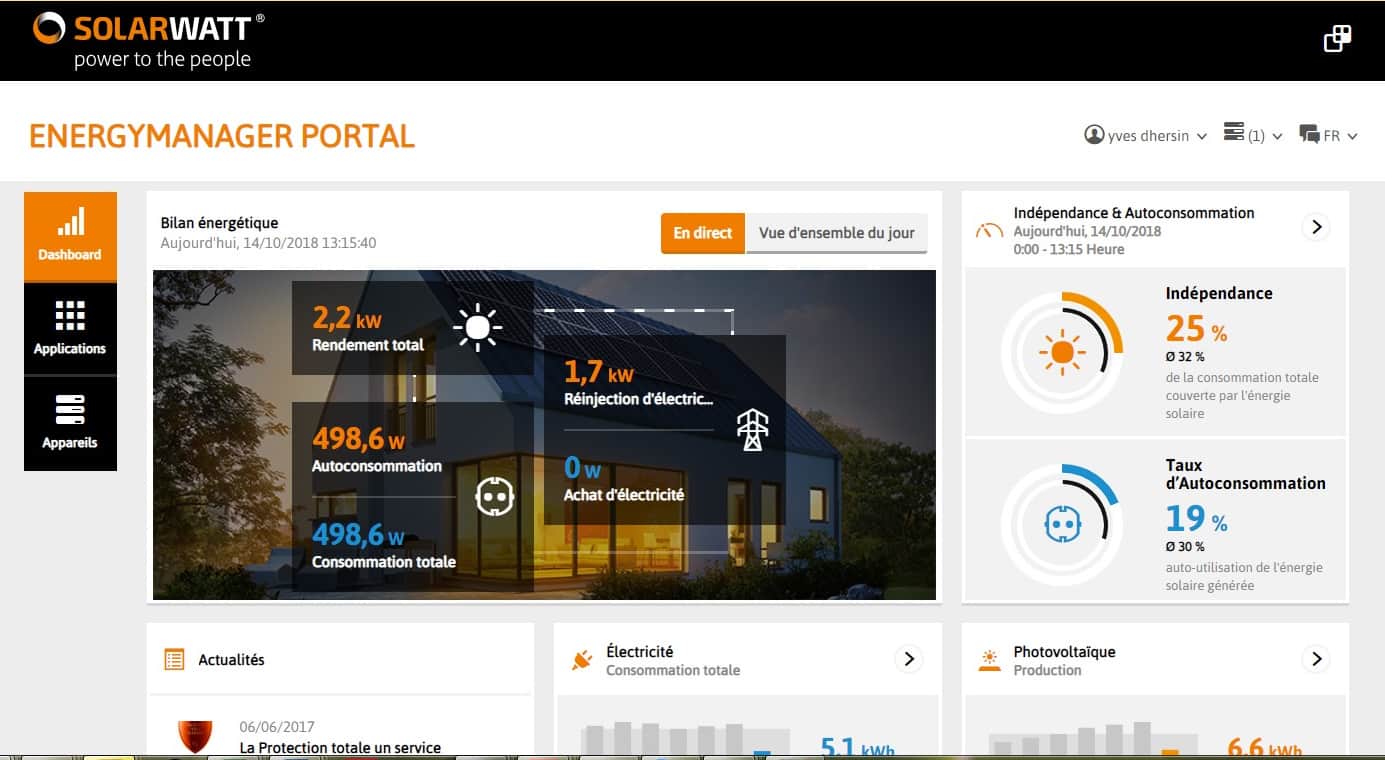The width and height of the screenshot is (1385, 760).
Task: Click the sun icon beside Rendement total
Action: tap(477, 327)
